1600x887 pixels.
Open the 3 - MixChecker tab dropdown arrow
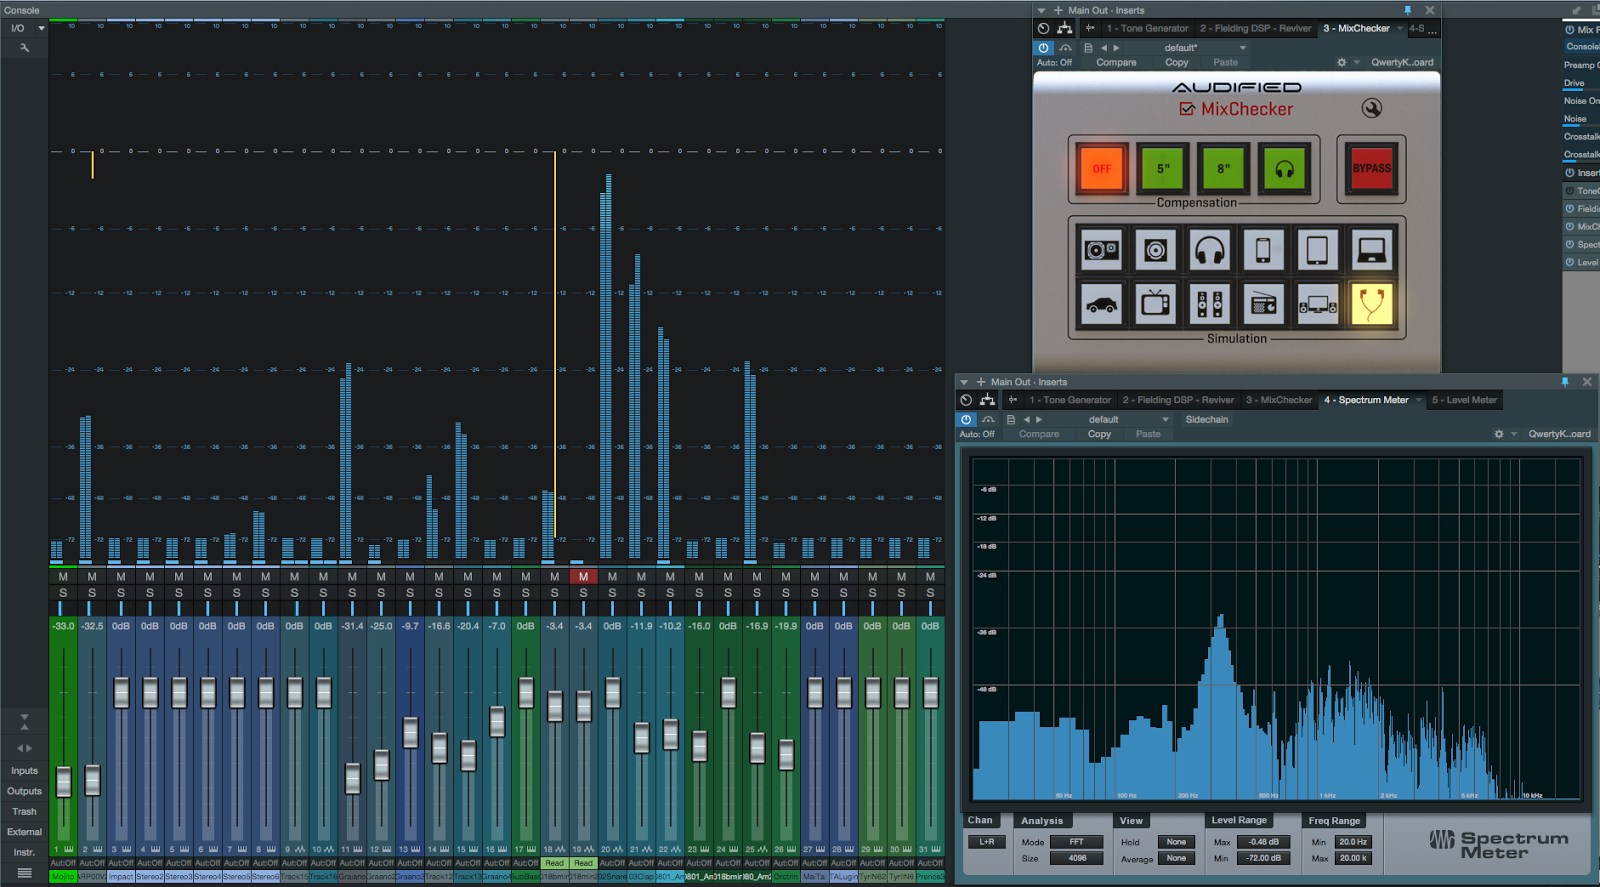(1400, 29)
